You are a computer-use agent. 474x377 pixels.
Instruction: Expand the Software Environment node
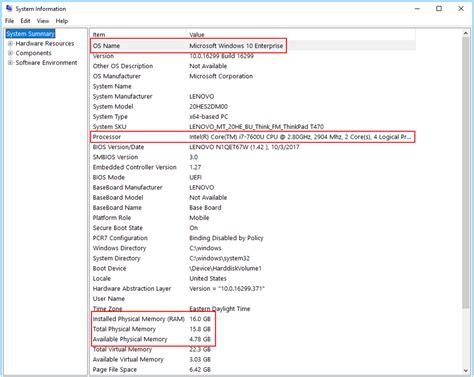(x=10, y=63)
